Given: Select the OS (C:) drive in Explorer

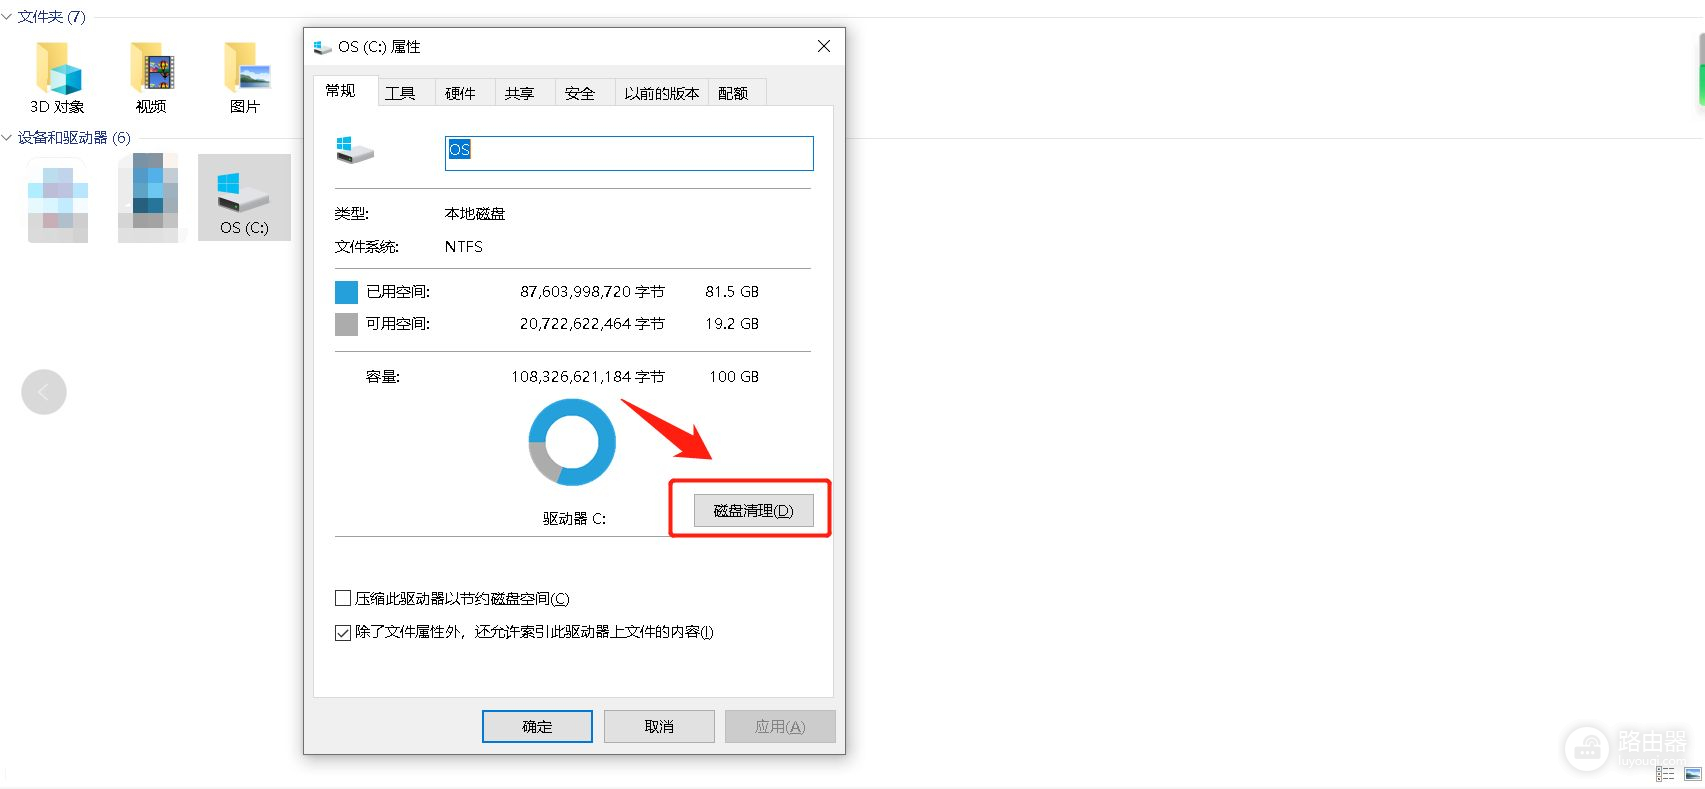Looking at the screenshot, I should pos(244,197).
